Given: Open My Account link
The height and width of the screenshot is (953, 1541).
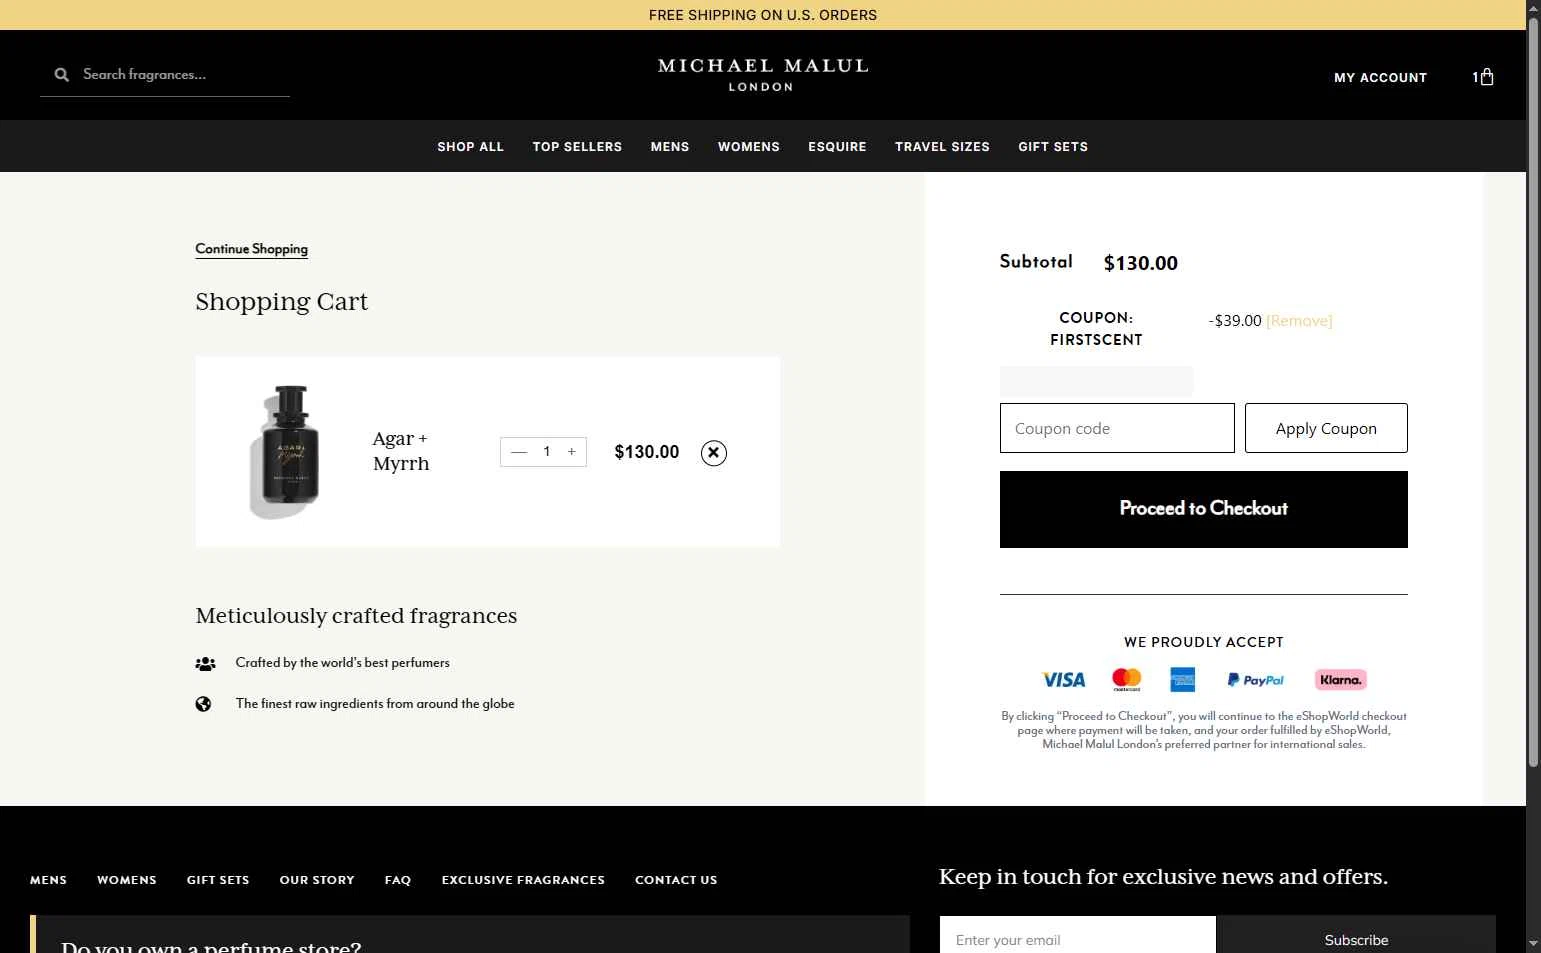Looking at the screenshot, I should [x=1380, y=78].
